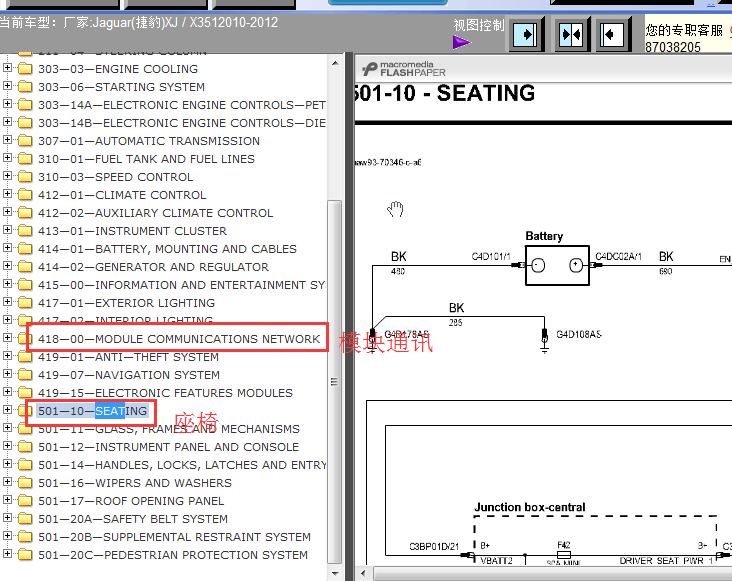Expand the 418-00 Module Communications Network node
Viewport: 732px width, 581px height.
point(7,337)
